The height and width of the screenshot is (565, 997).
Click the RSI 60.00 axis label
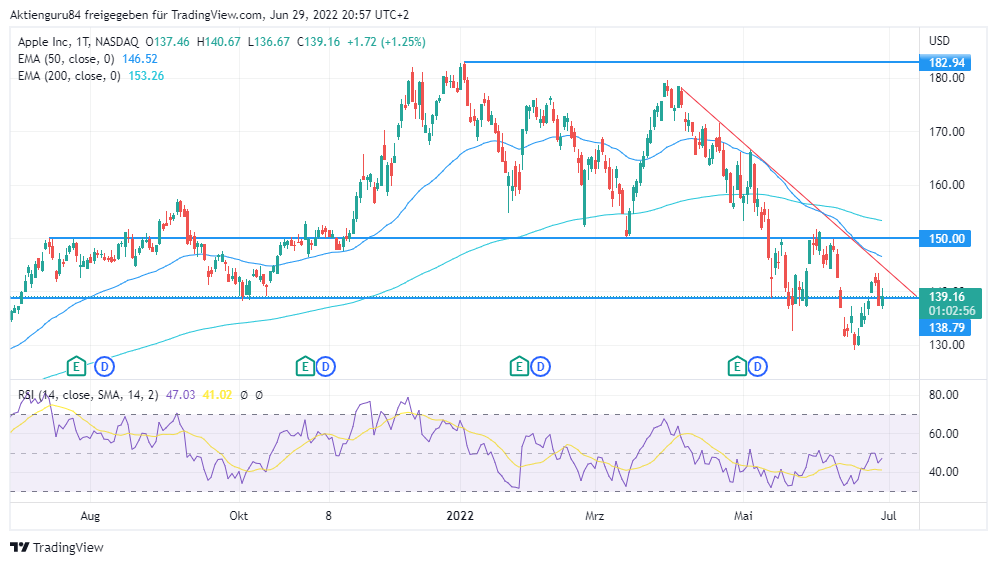pos(944,434)
